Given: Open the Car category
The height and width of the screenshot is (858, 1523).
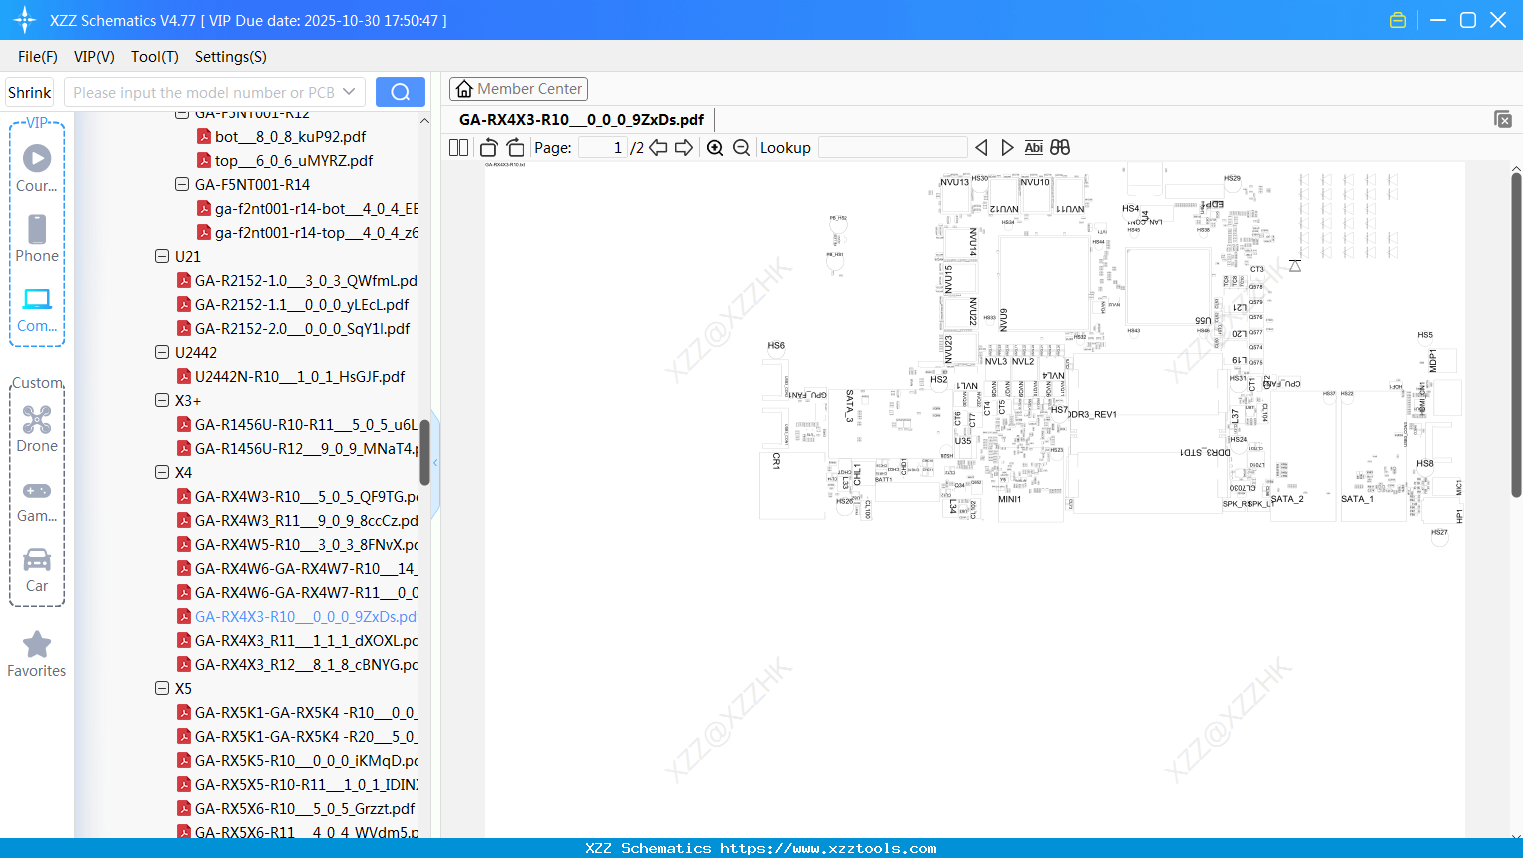Looking at the screenshot, I should 37,570.
